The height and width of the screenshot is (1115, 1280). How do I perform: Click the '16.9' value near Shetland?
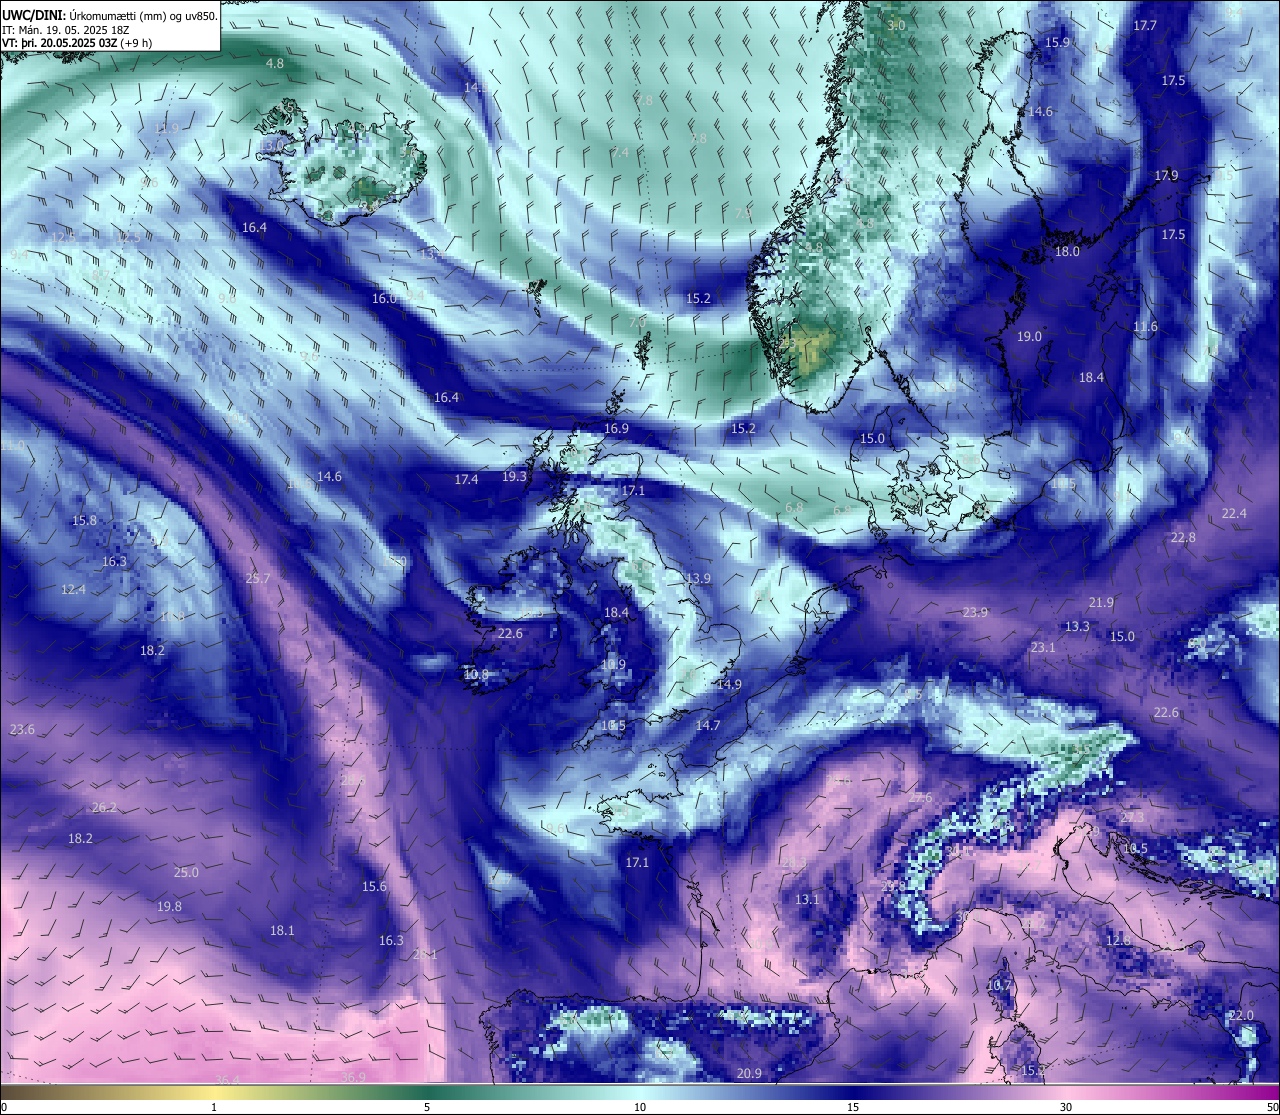pos(616,429)
